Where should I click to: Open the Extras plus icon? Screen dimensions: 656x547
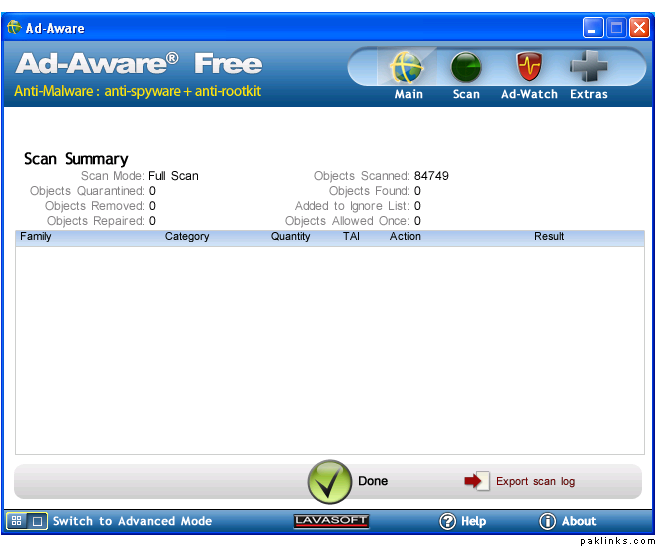pos(589,69)
